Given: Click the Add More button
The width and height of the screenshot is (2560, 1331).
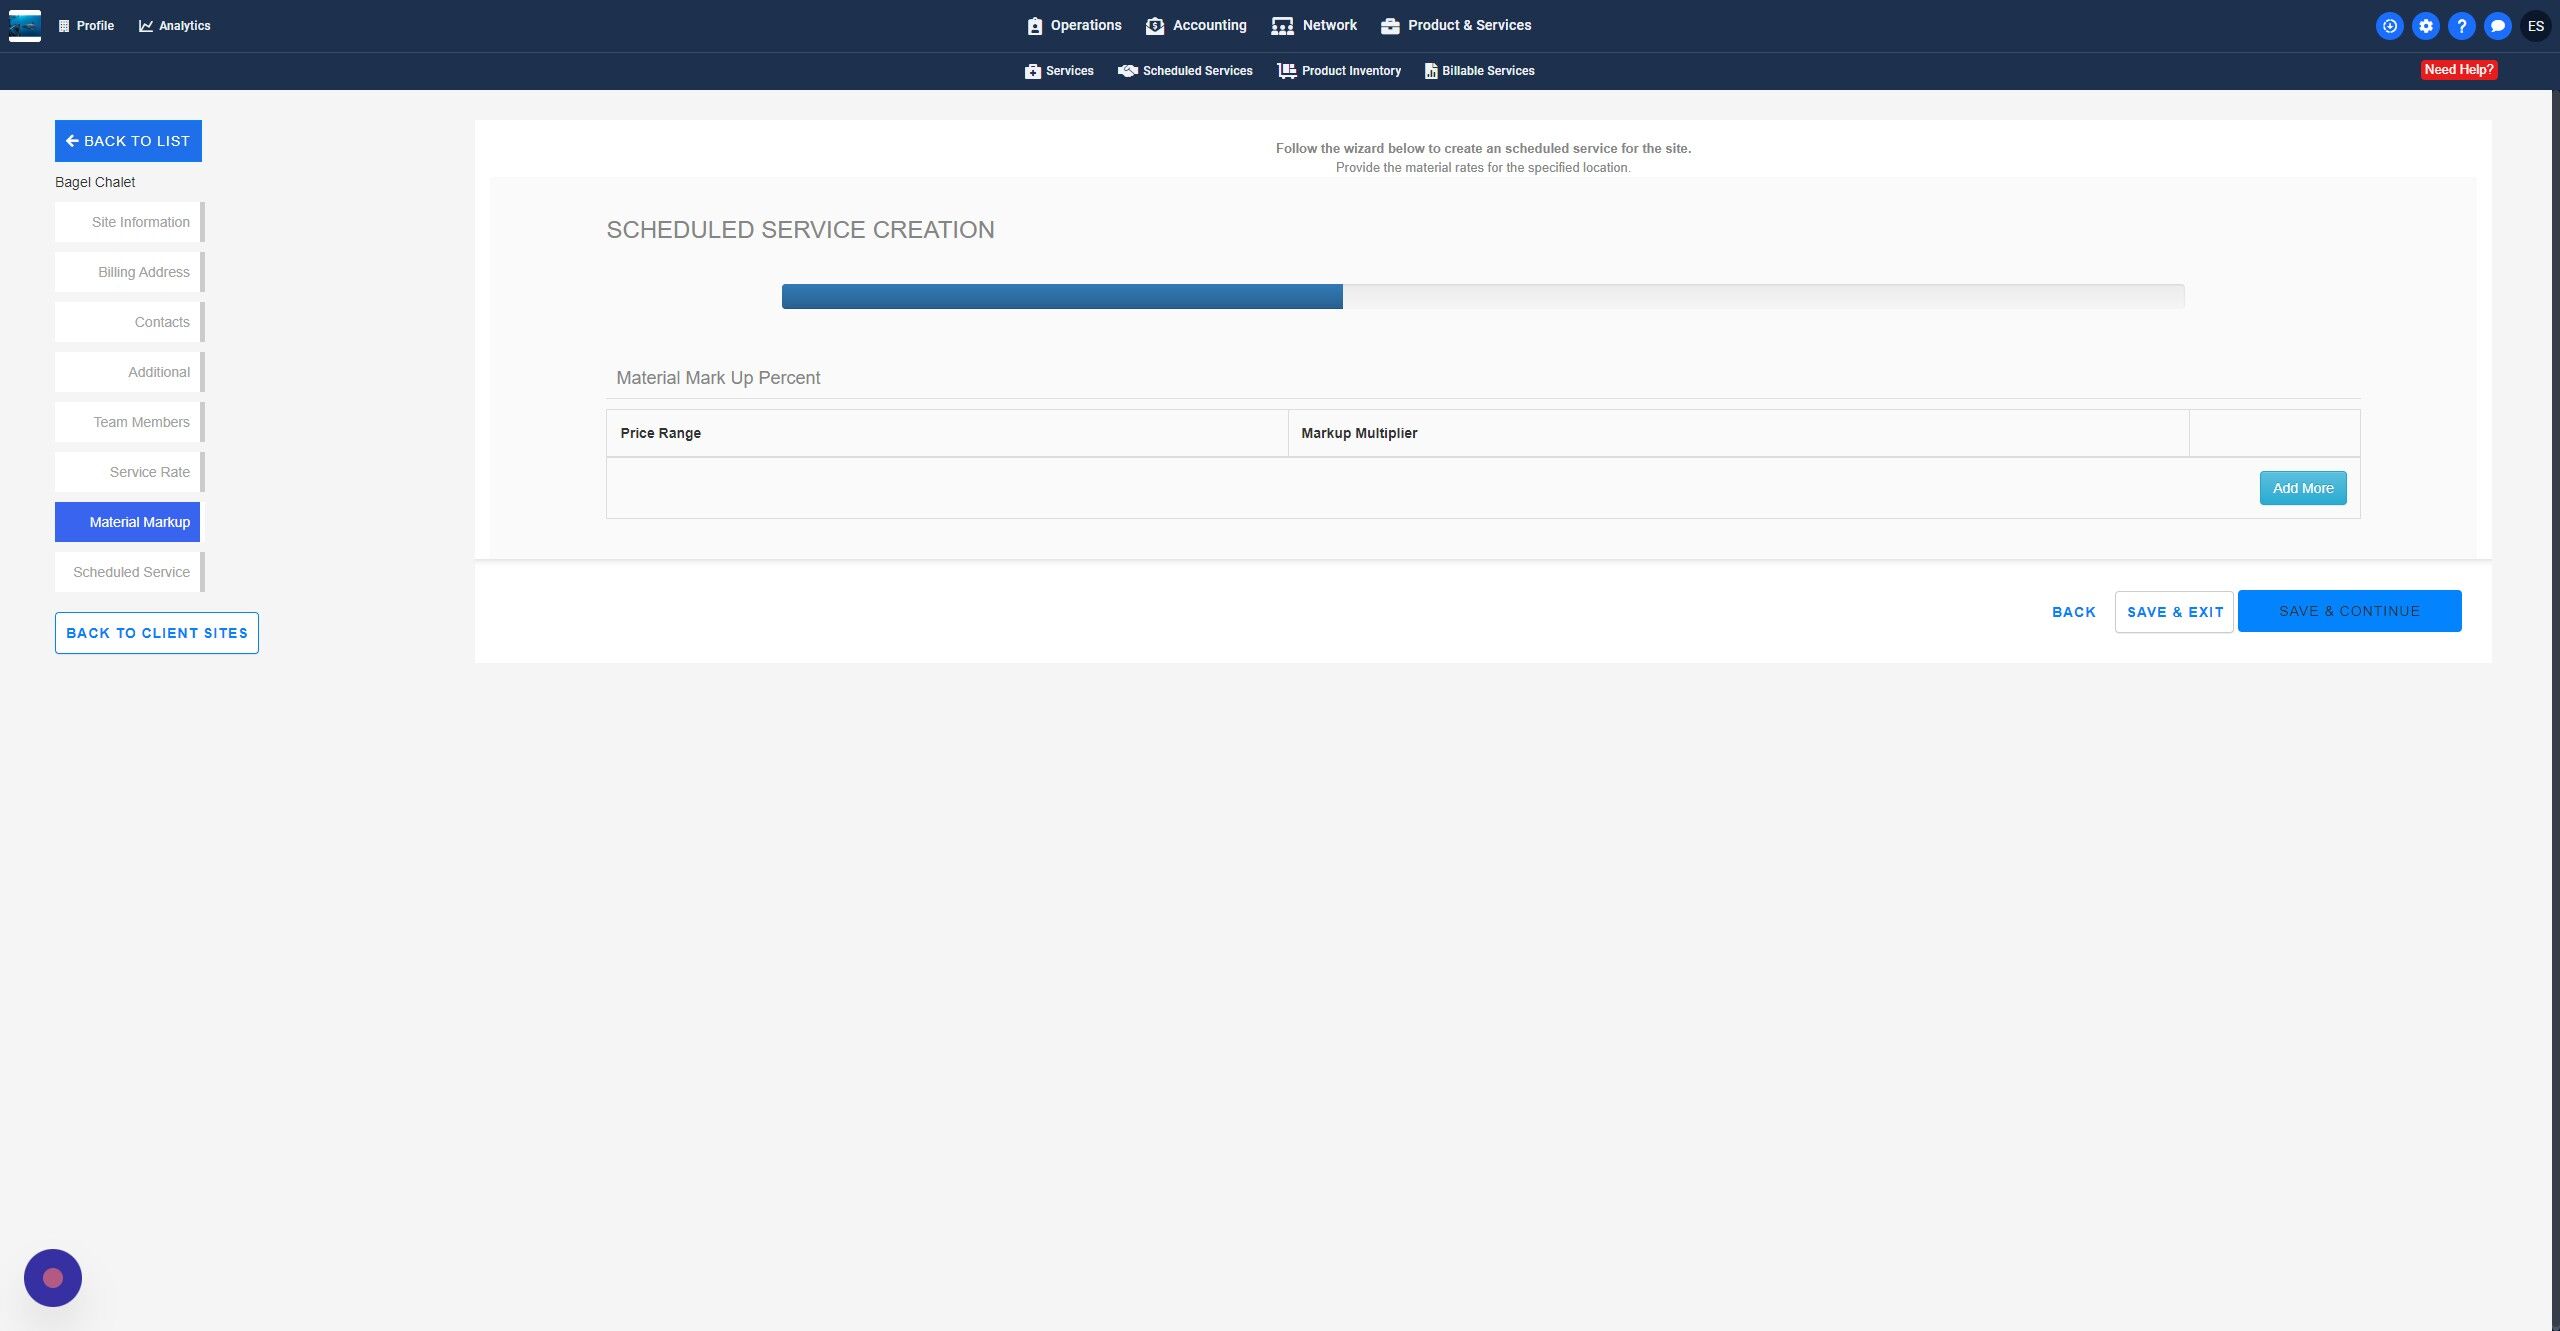Looking at the screenshot, I should tap(2302, 488).
